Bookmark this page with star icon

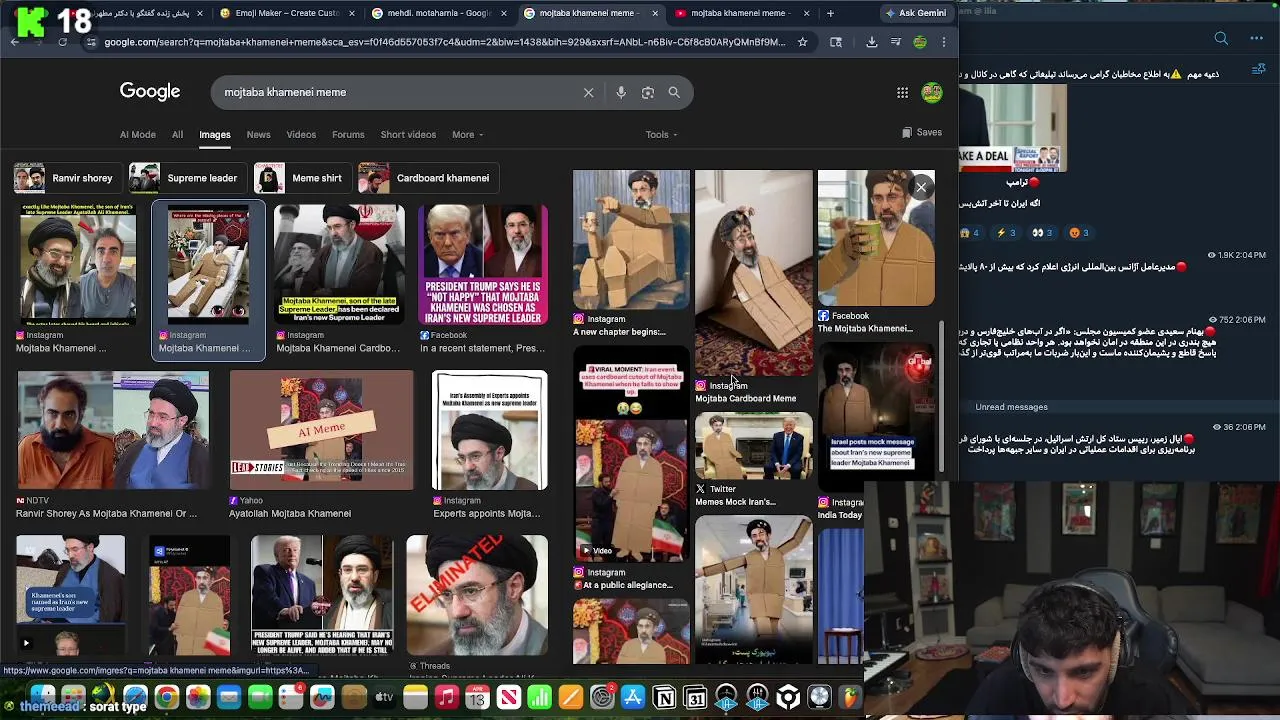point(802,42)
